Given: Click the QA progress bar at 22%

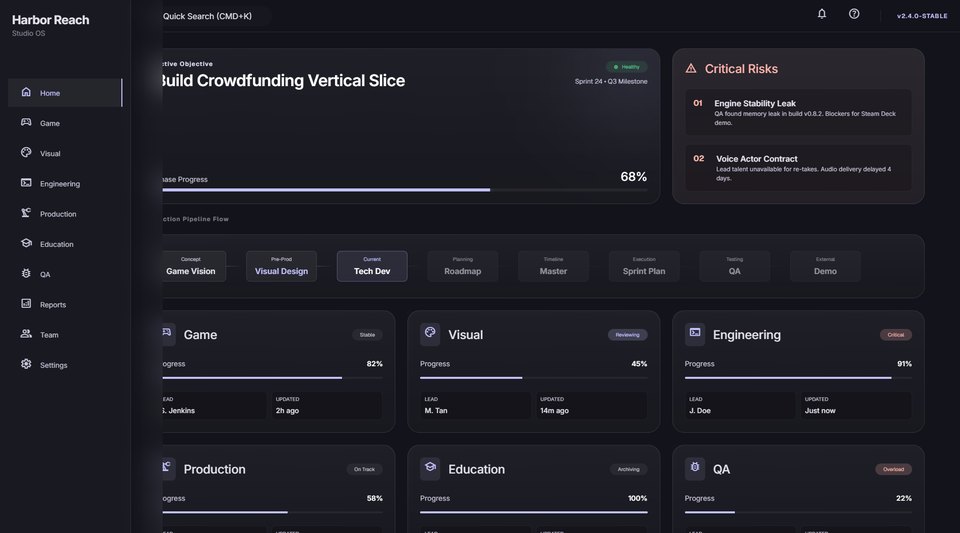Looking at the screenshot, I should [798, 512].
